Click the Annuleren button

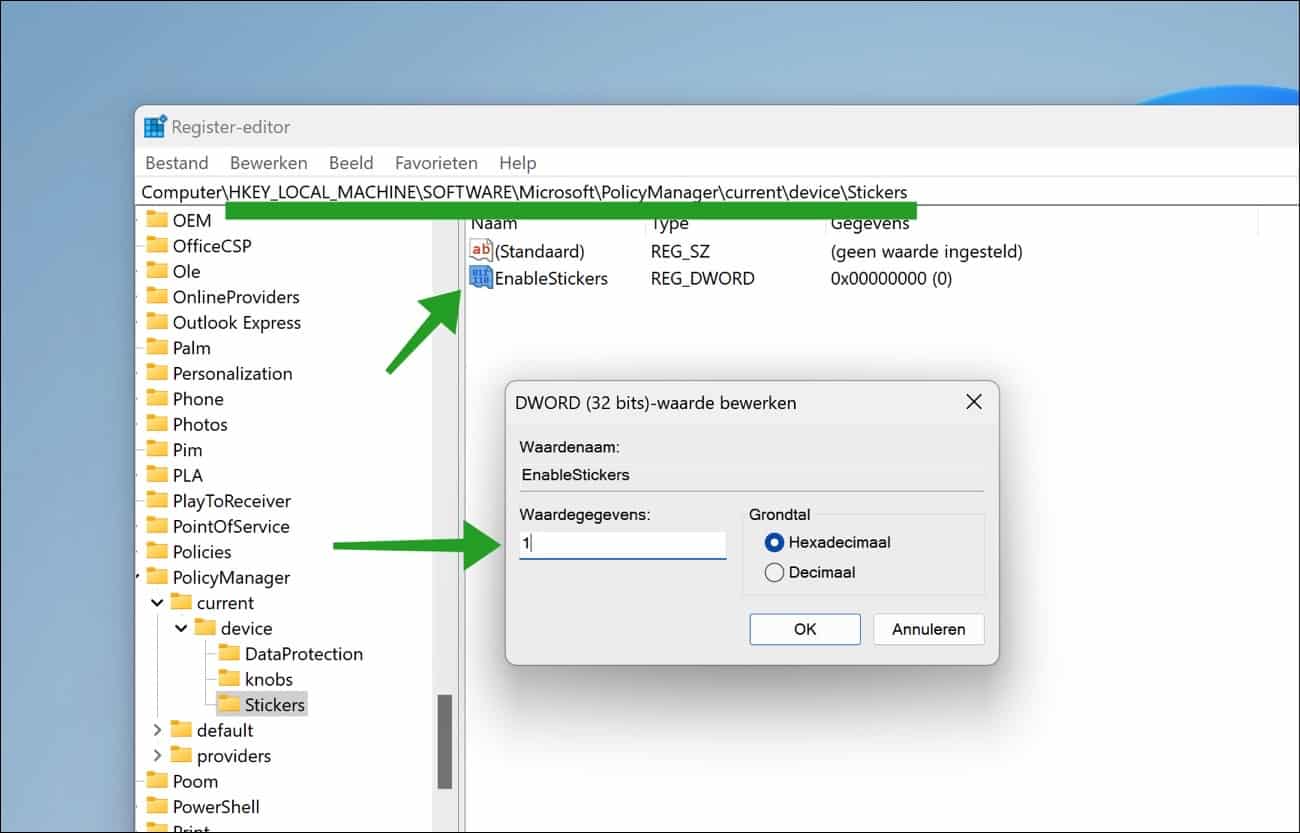(x=928, y=629)
